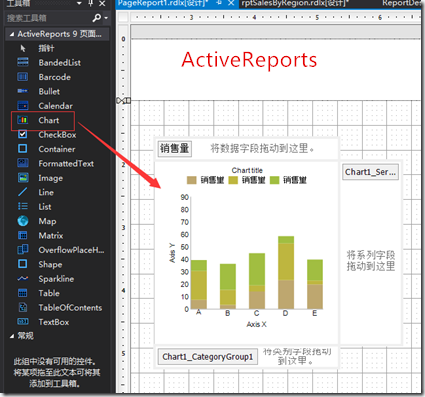Screen dimensions: 425x397
Task: Open the toolbox search options dropdown arrow
Action: pos(106,18)
